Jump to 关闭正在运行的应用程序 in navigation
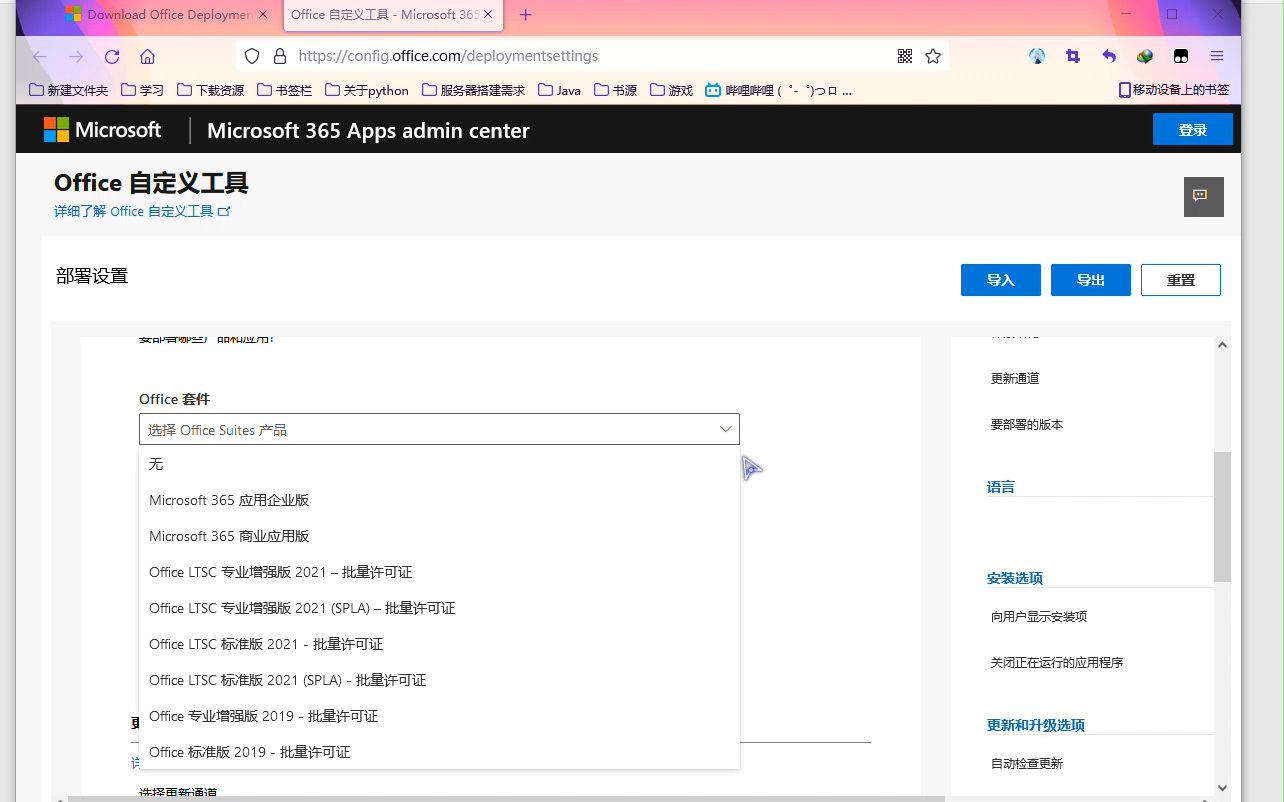The height and width of the screenshot is (802, 1284). tap(1057, 662)
